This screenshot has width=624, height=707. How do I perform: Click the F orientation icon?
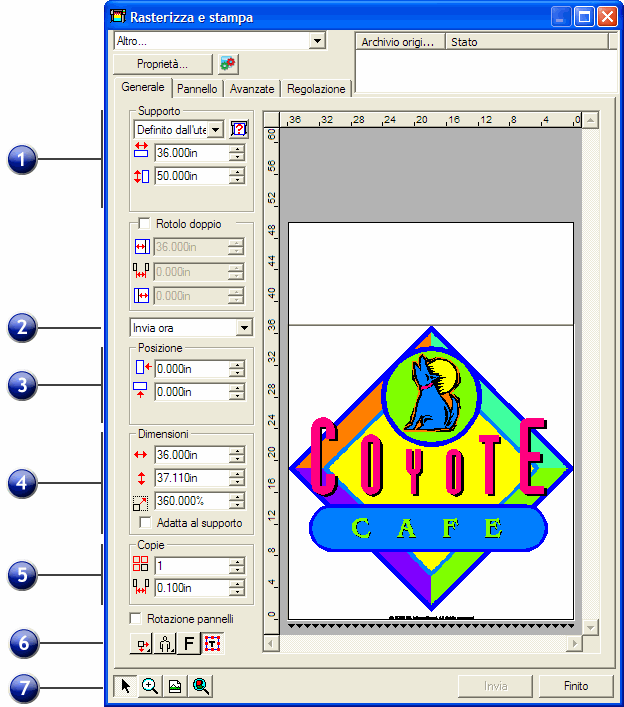(x=189, y=643)
